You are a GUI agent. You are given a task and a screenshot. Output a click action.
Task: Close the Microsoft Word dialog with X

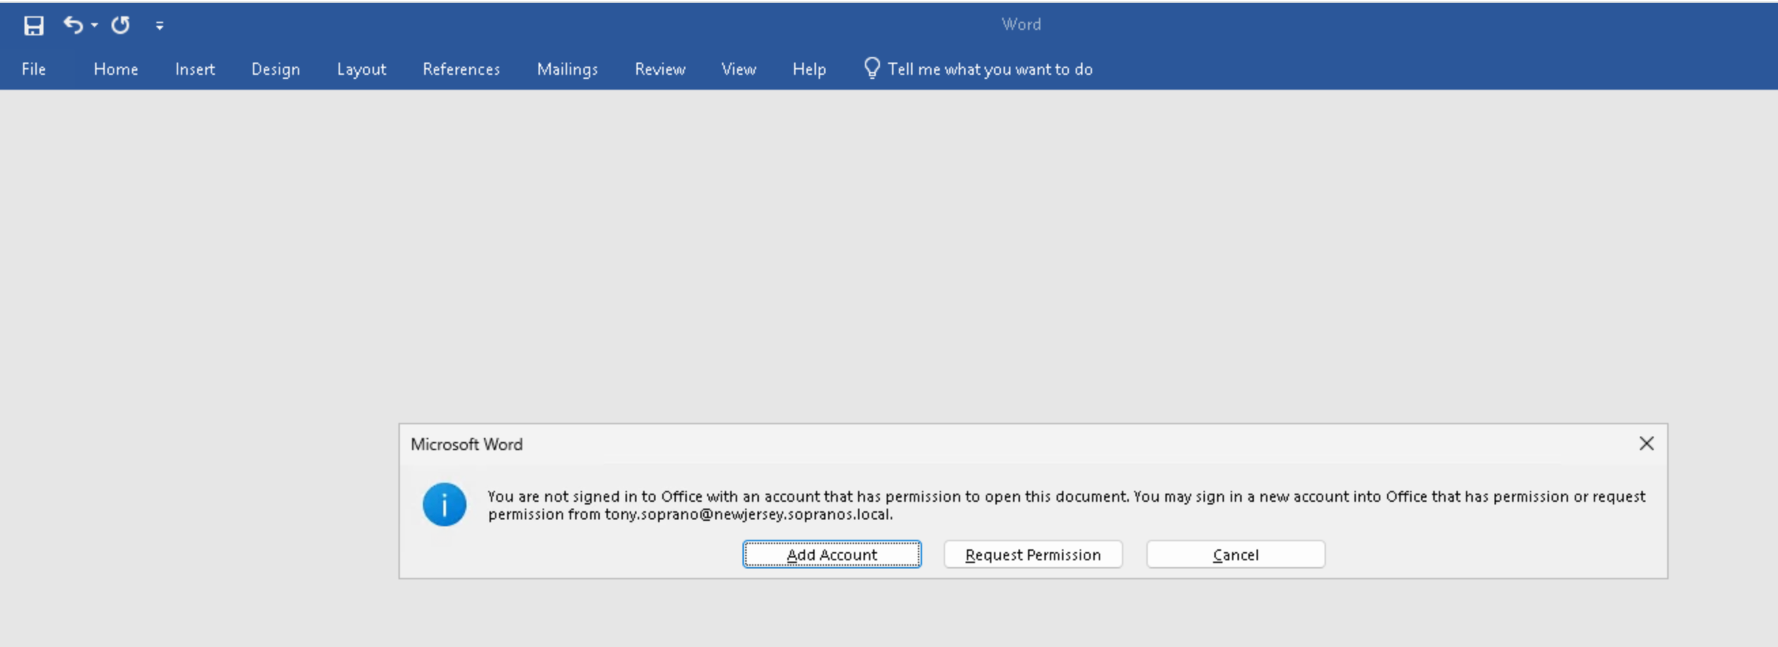point(1646,443)
